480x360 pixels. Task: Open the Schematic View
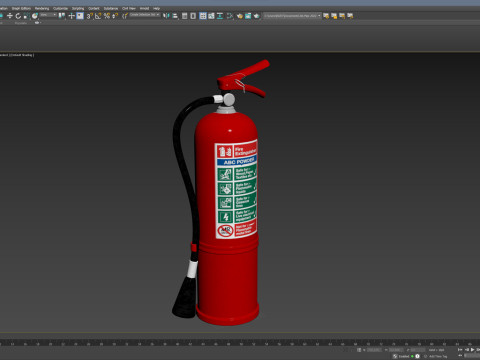220,16
